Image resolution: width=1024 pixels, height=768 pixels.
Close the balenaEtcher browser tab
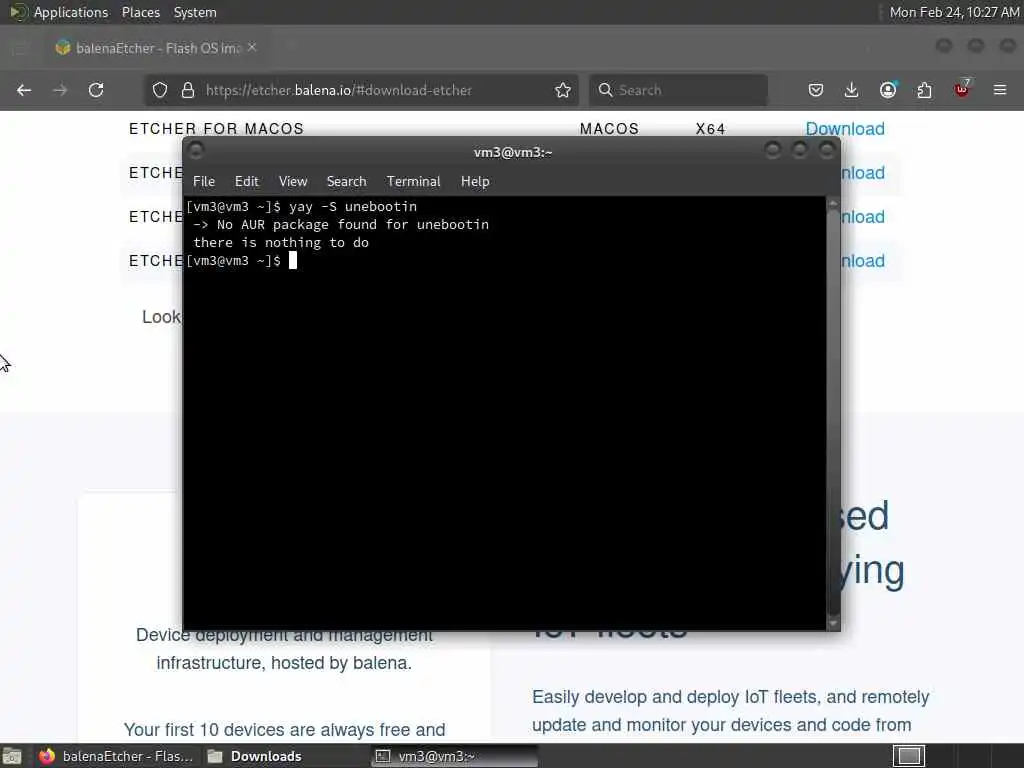(252, 48)
